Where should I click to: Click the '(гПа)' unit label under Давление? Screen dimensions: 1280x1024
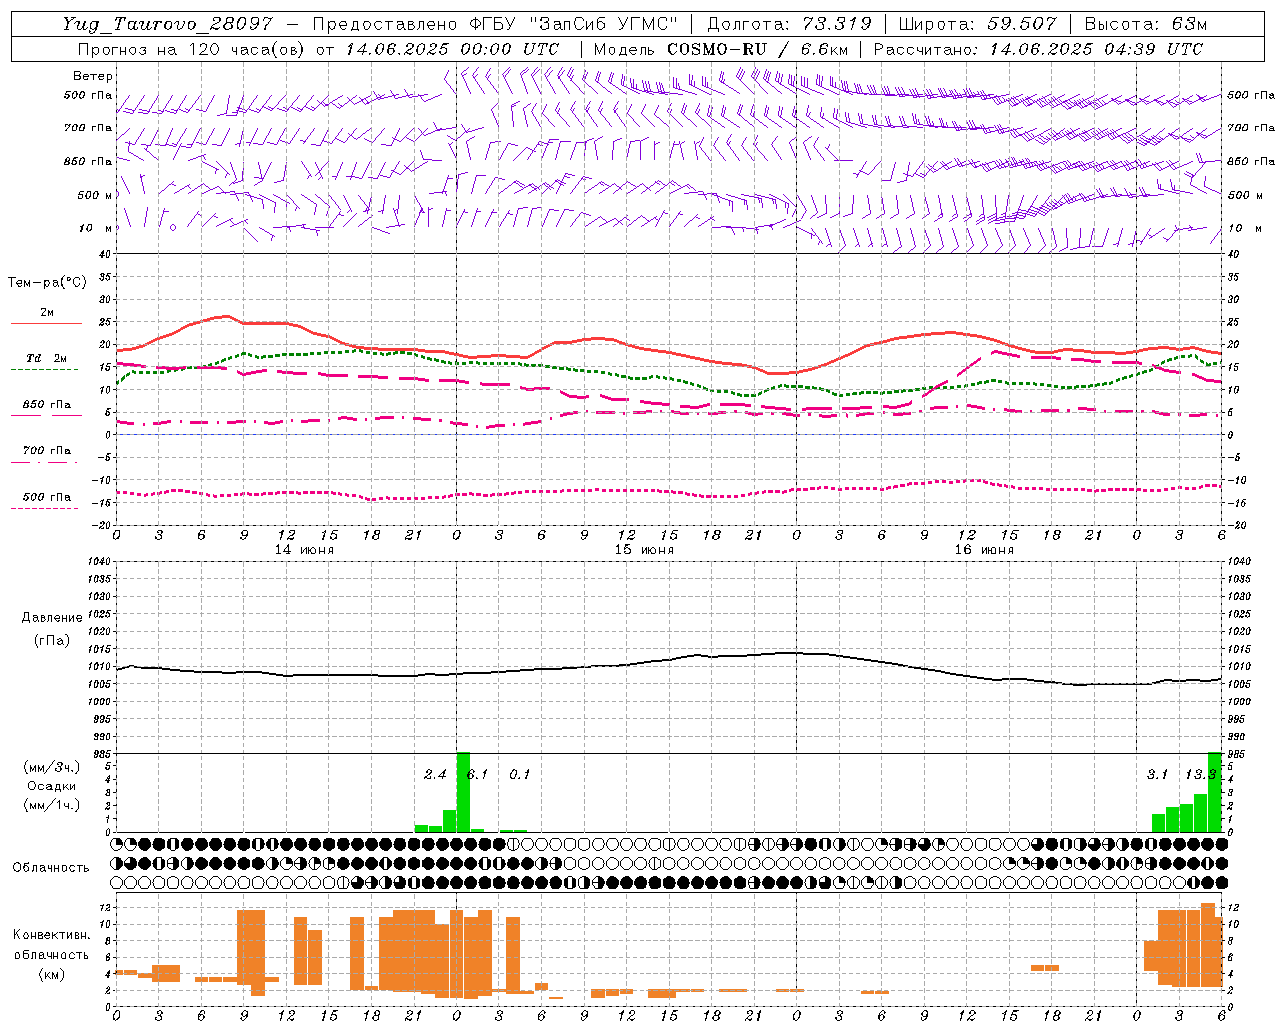coord(52,640)
